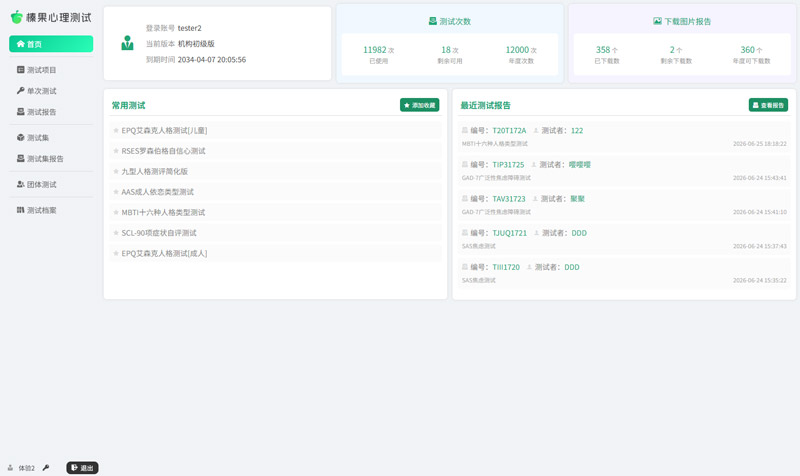This screenshot has width=800, height=476.
Task: Click tester name 122
Action: (577, 131)
